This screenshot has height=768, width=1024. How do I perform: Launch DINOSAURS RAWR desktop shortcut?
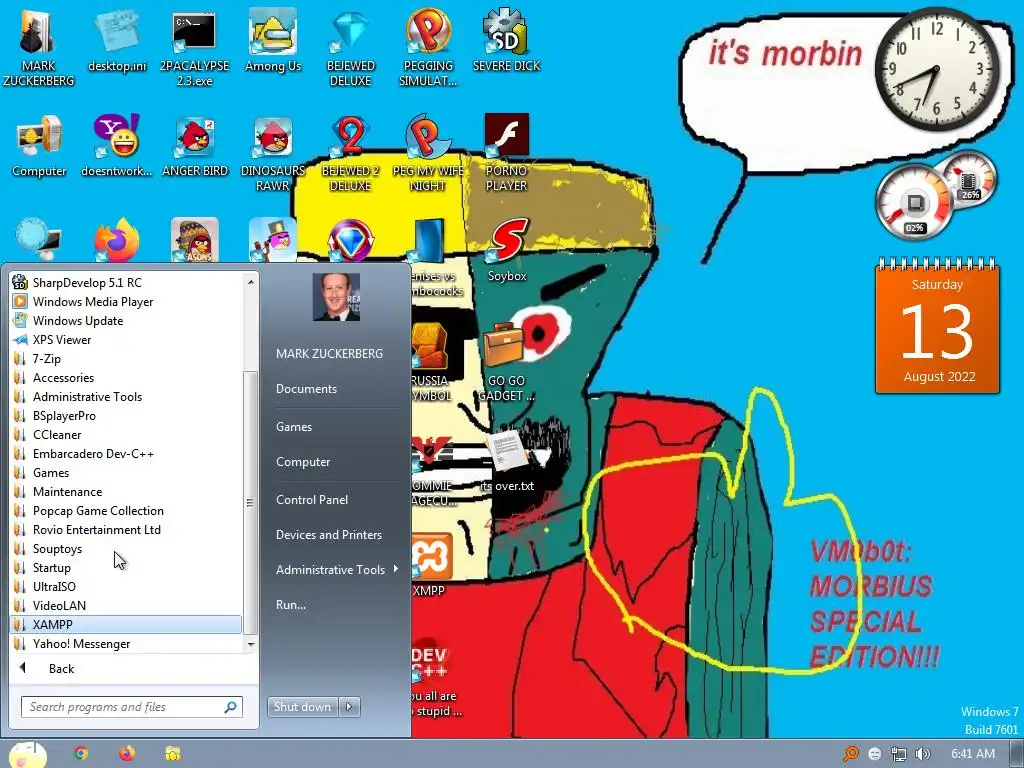pos(273,153)
